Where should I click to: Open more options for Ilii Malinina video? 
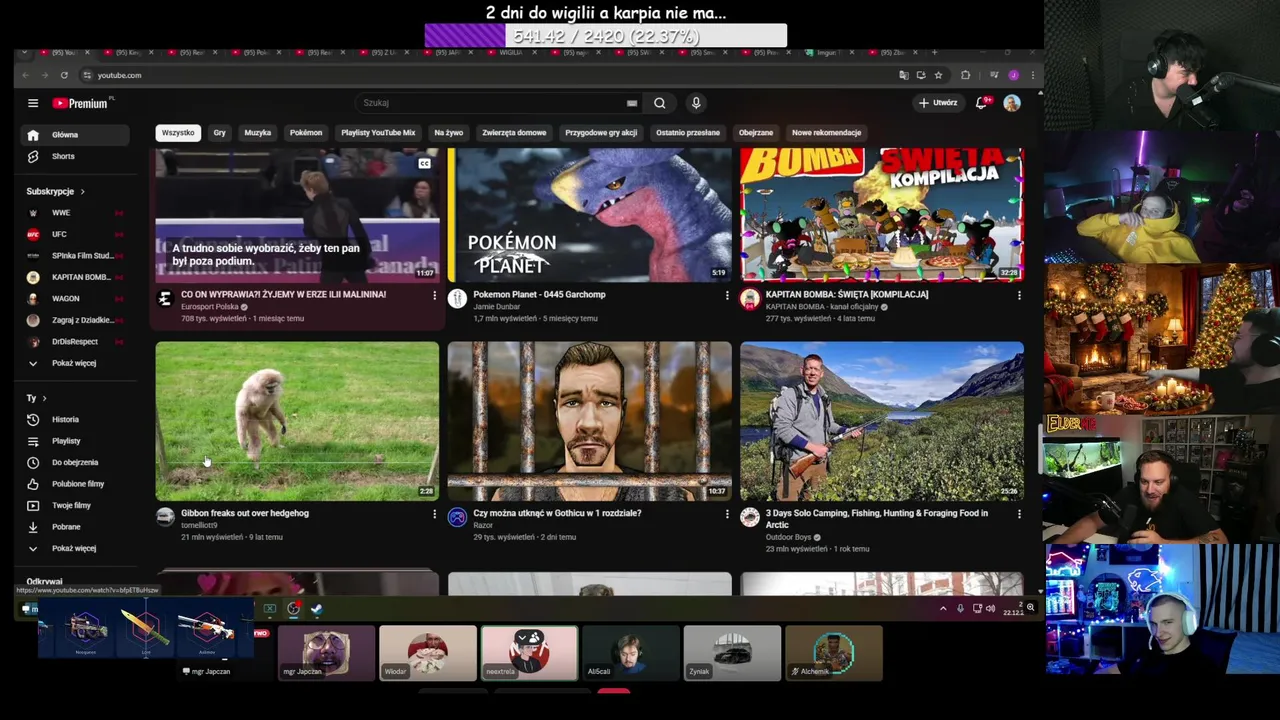(434, 295)
